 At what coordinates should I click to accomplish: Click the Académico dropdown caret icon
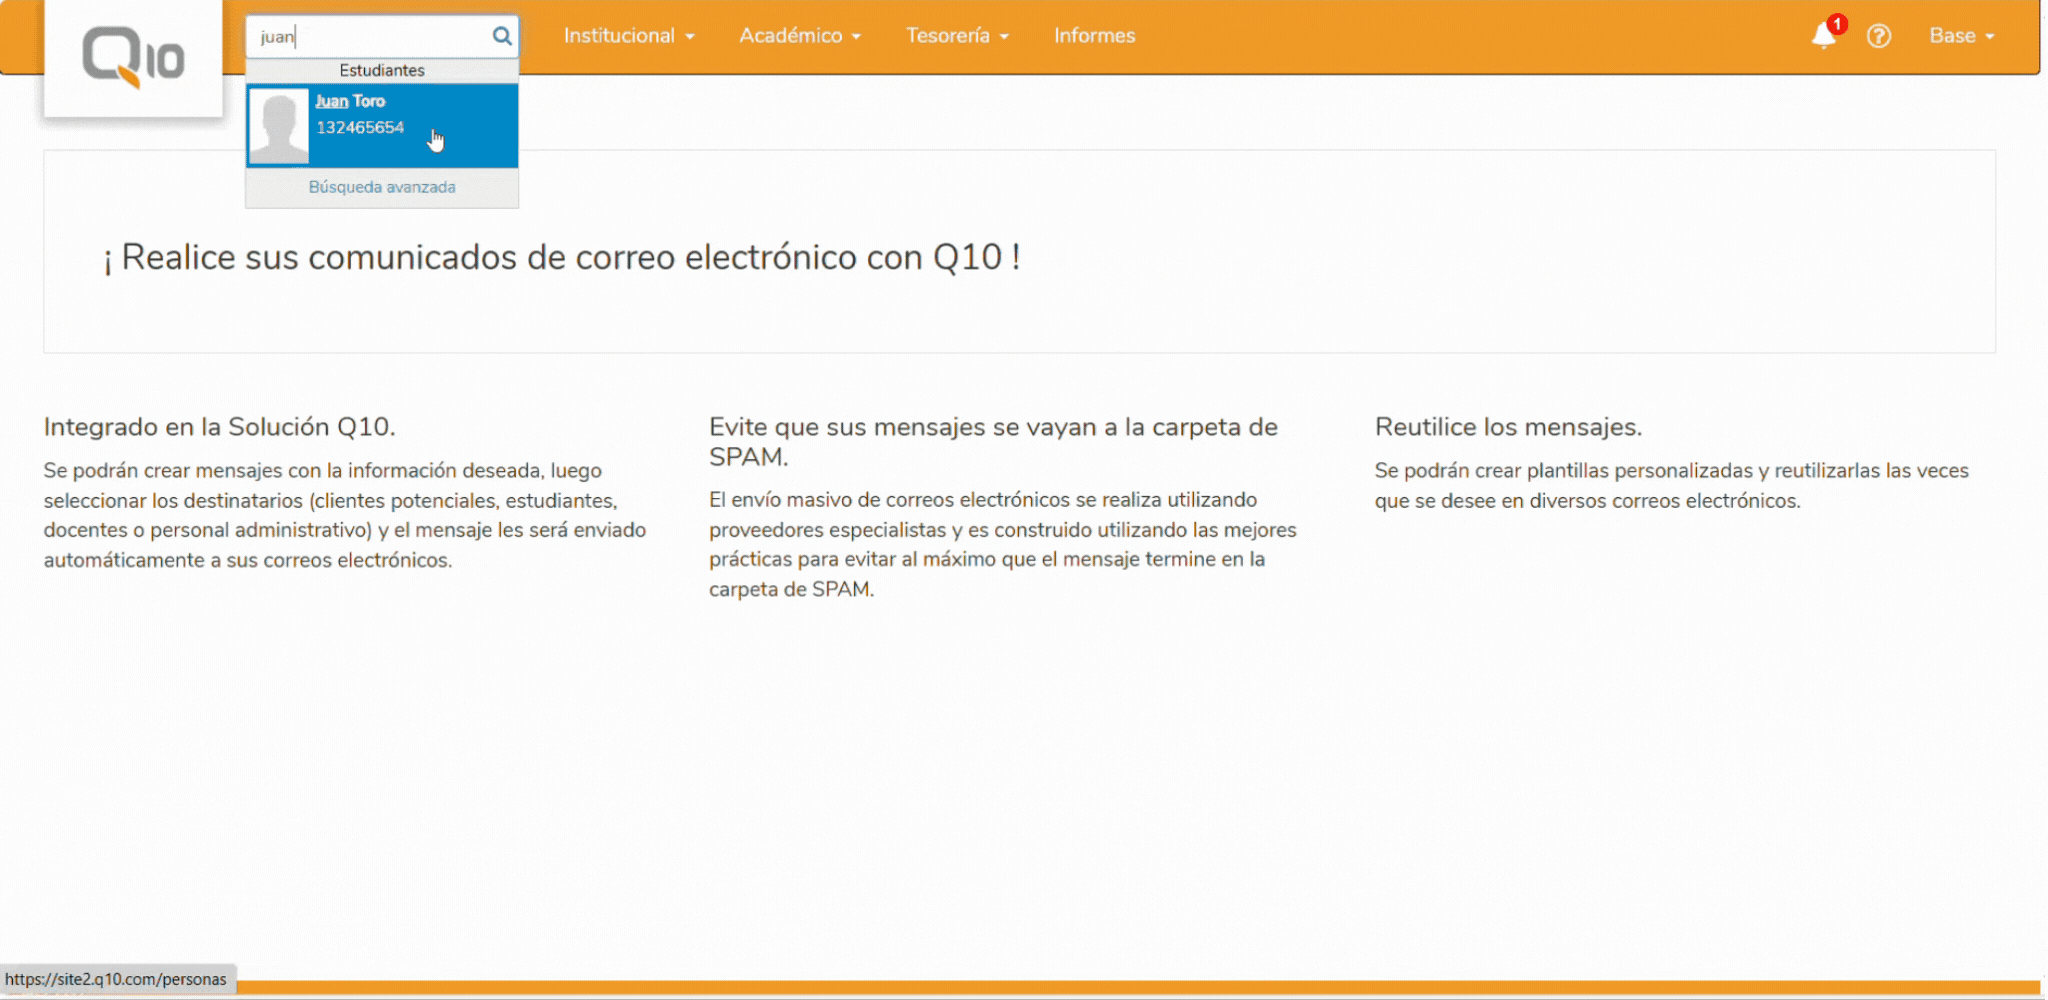(x=855, y=36)
